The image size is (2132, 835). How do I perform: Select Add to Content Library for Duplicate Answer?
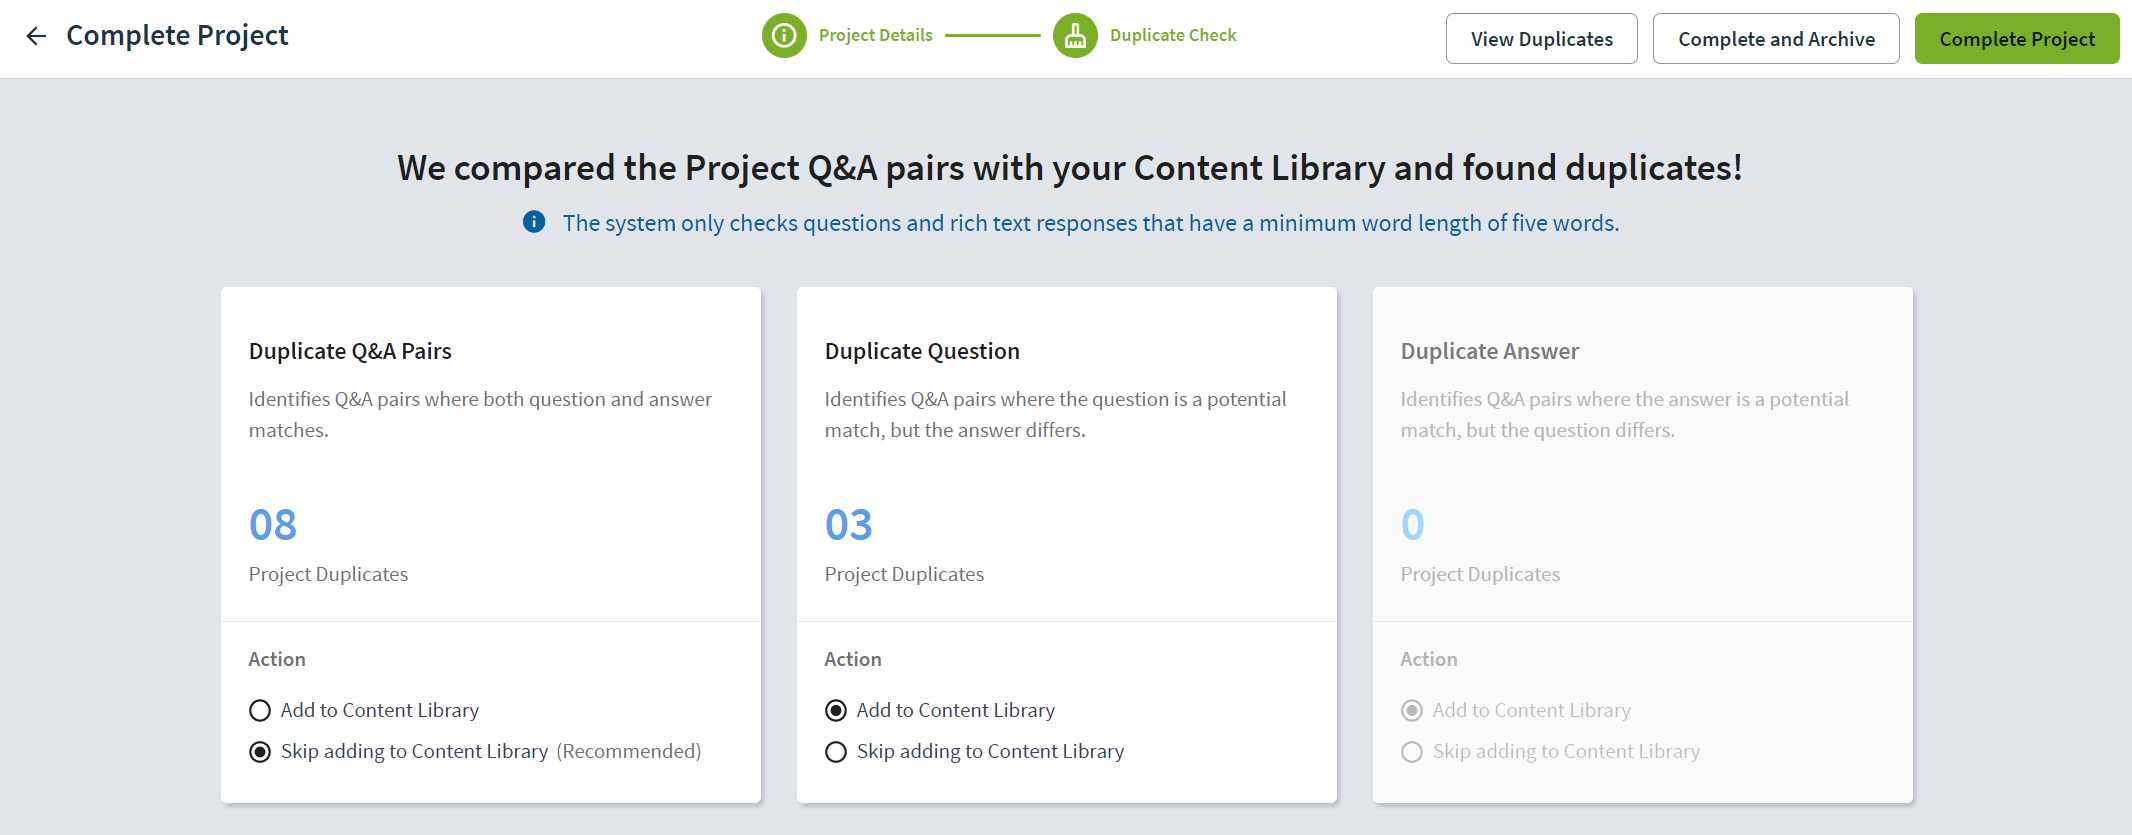click(1412, 711)
